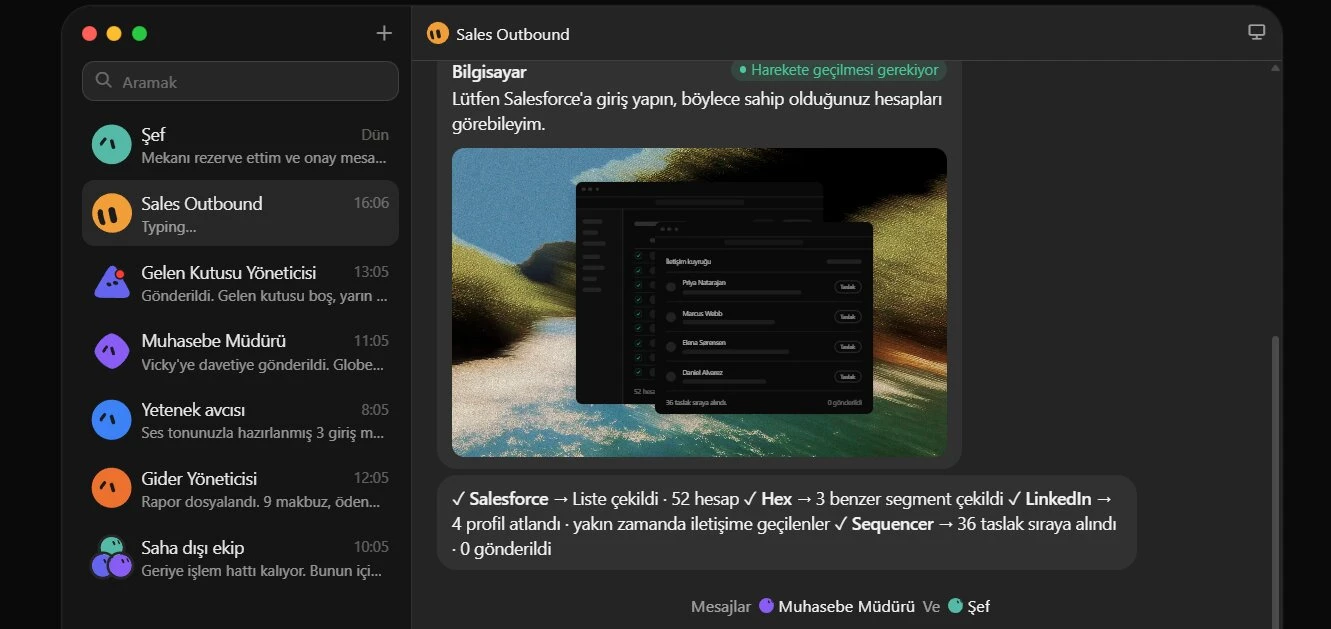The image size is (1331, 629).
Task: Click the chat vertical scrollbar thumb
Action: click(1275, 480)
